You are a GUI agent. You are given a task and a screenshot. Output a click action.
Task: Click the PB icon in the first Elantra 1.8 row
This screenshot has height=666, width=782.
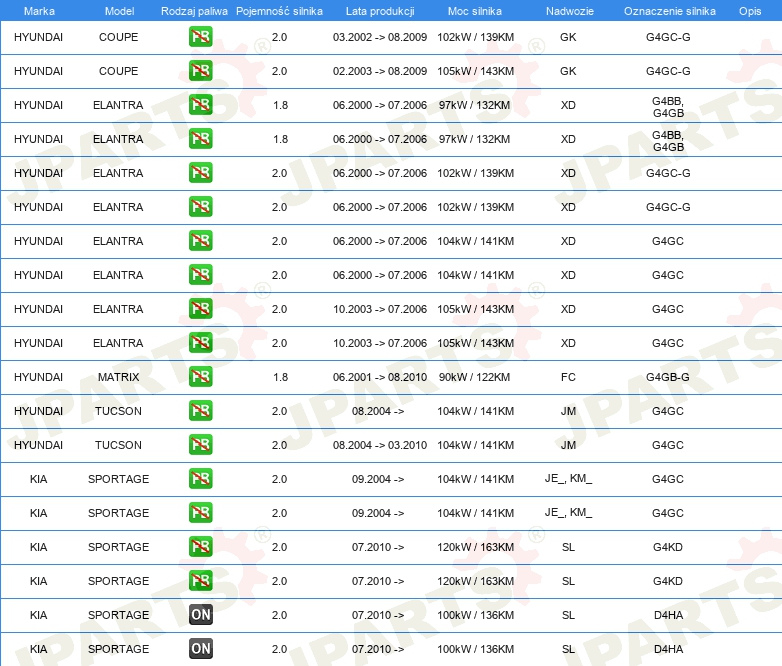coord(200,105)
